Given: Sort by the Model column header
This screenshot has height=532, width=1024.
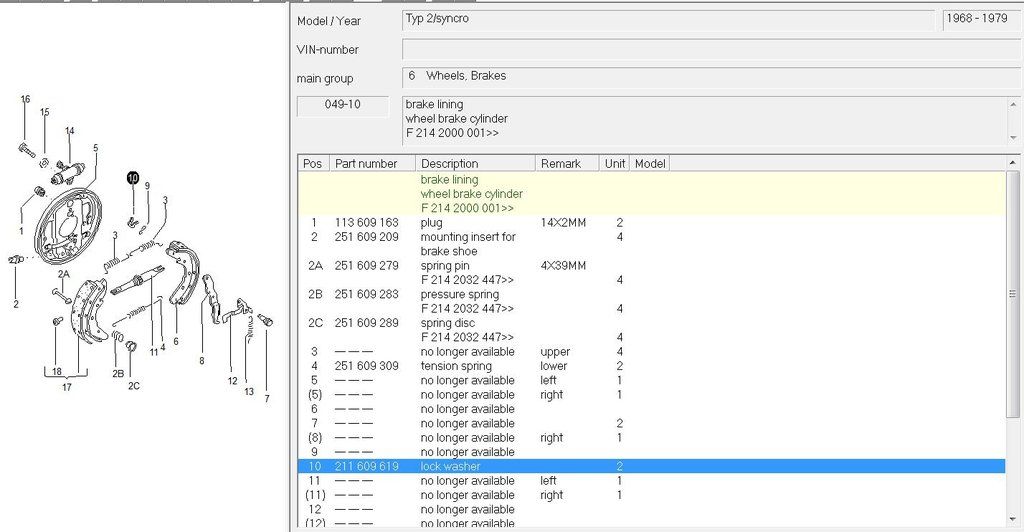Looking at the screenshot, I should coord(650,163).
